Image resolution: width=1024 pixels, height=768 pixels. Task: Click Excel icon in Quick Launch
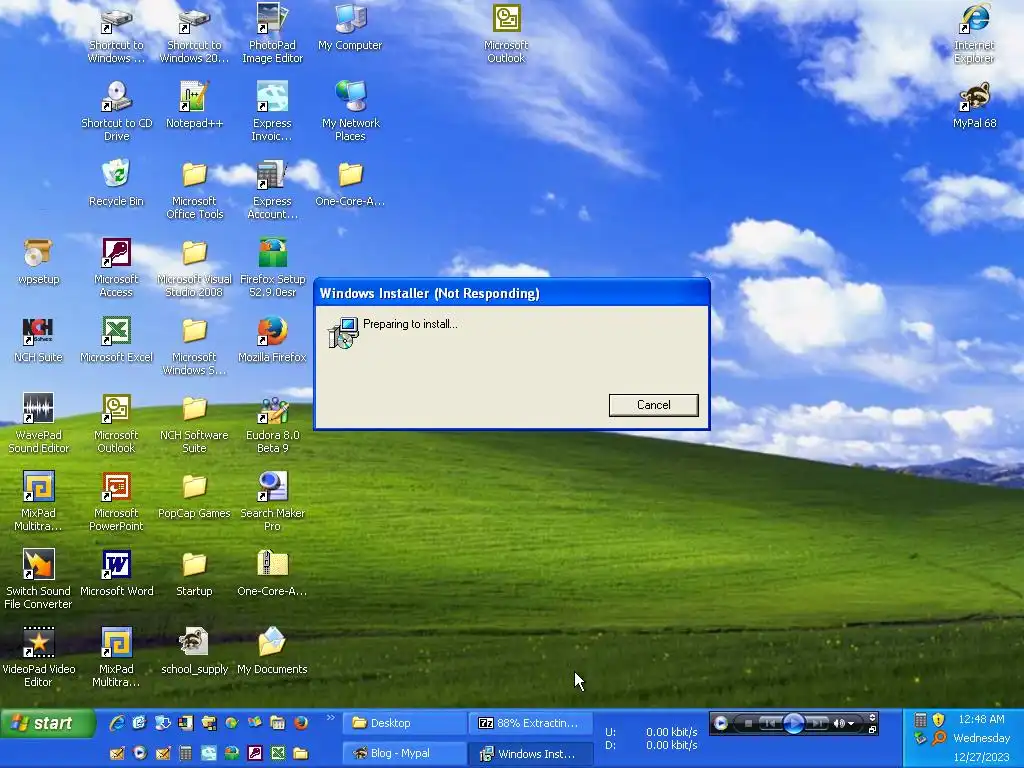click(x=278, y=752)
